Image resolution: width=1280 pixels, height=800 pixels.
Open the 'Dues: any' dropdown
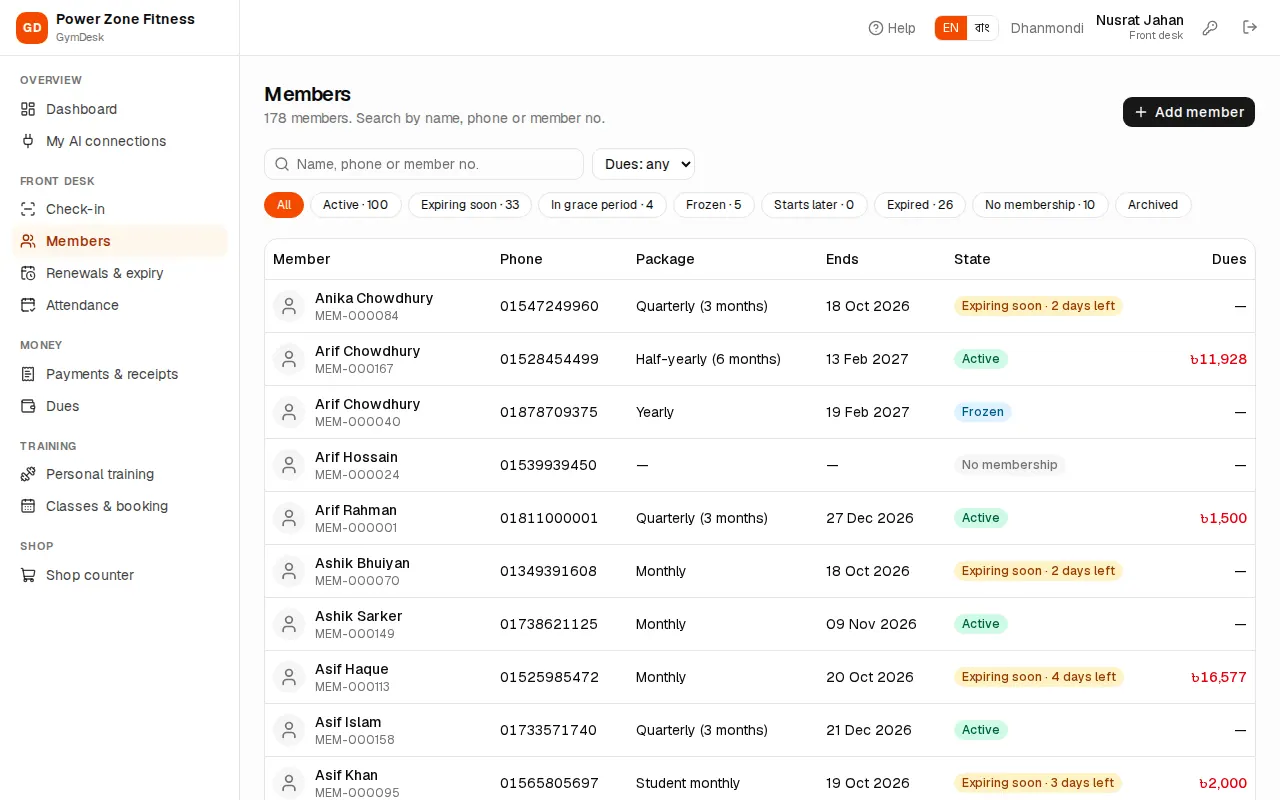pyautogui.click(x=643, y=164)
